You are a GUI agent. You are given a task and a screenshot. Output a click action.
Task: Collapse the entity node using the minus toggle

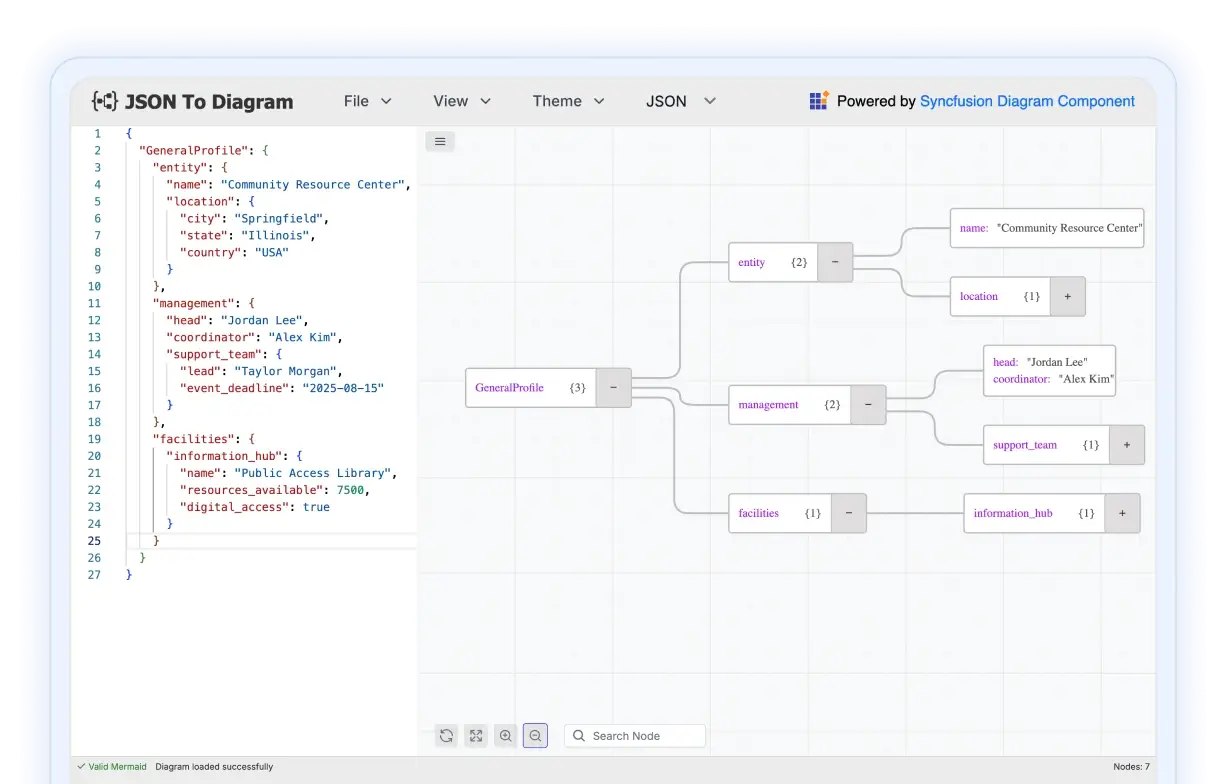(x=835, y=262)
